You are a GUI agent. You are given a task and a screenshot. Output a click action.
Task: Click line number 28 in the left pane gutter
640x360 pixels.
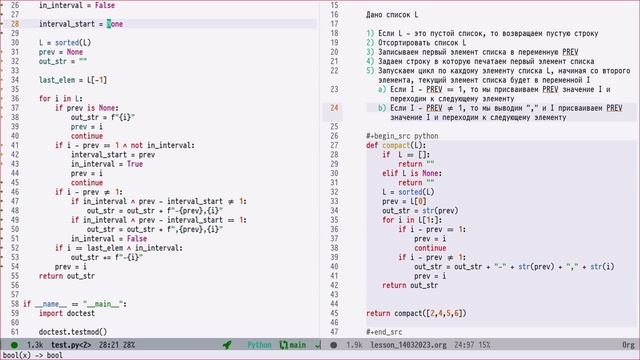(15, 24)
